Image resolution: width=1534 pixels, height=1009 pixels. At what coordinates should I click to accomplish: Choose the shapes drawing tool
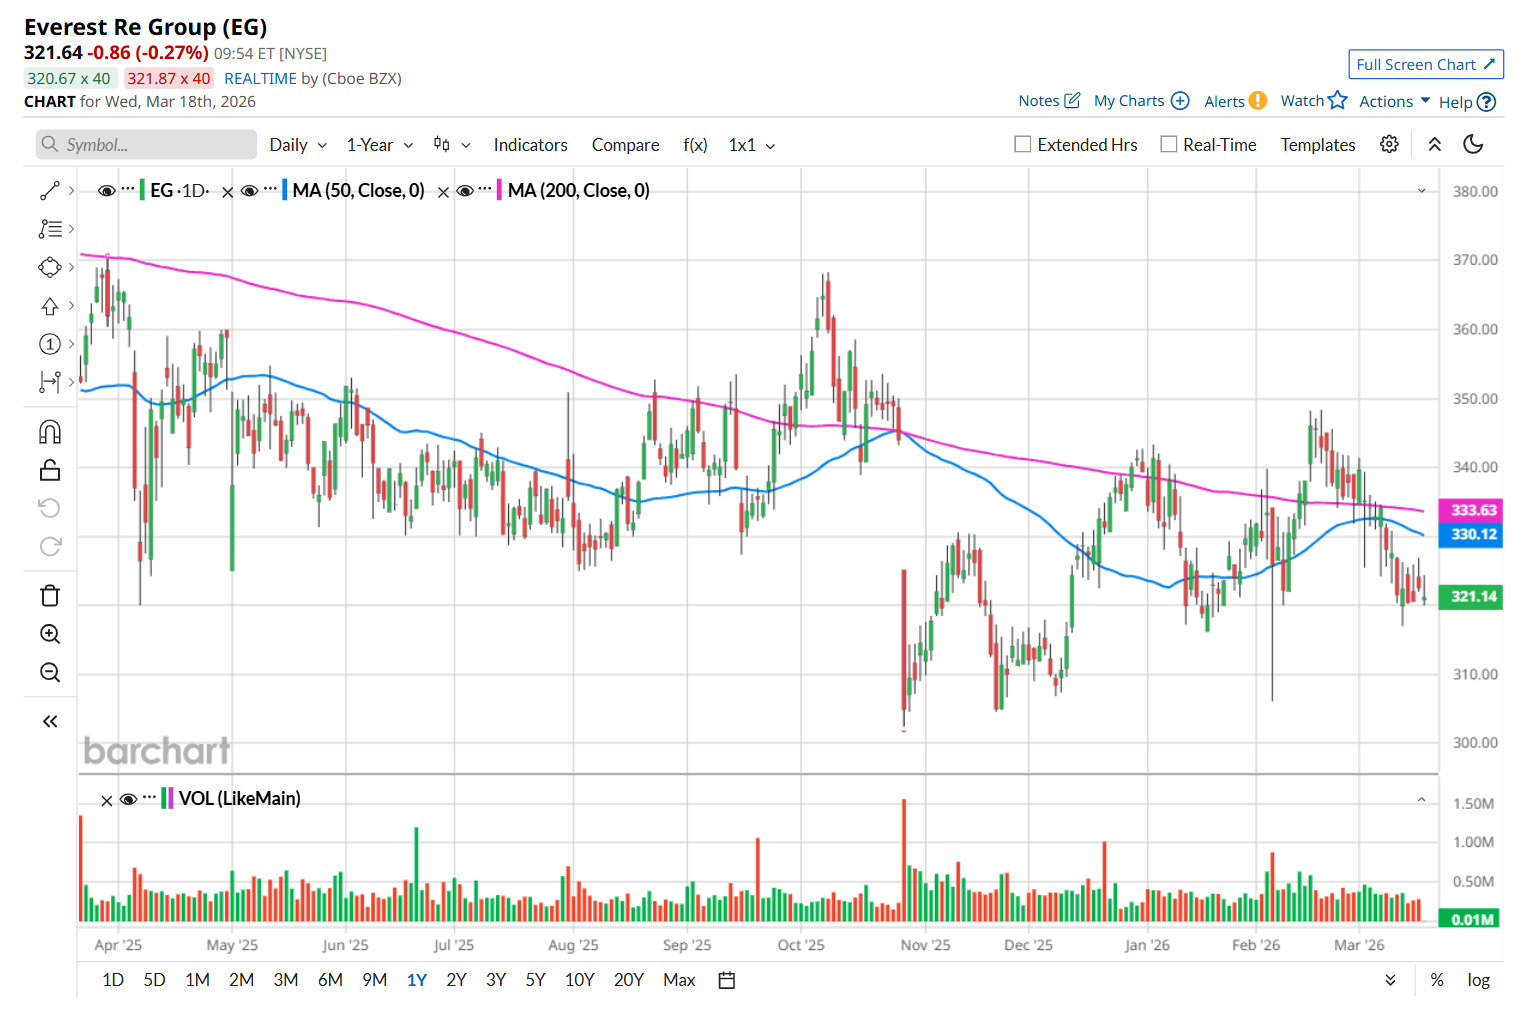point(50,267)
